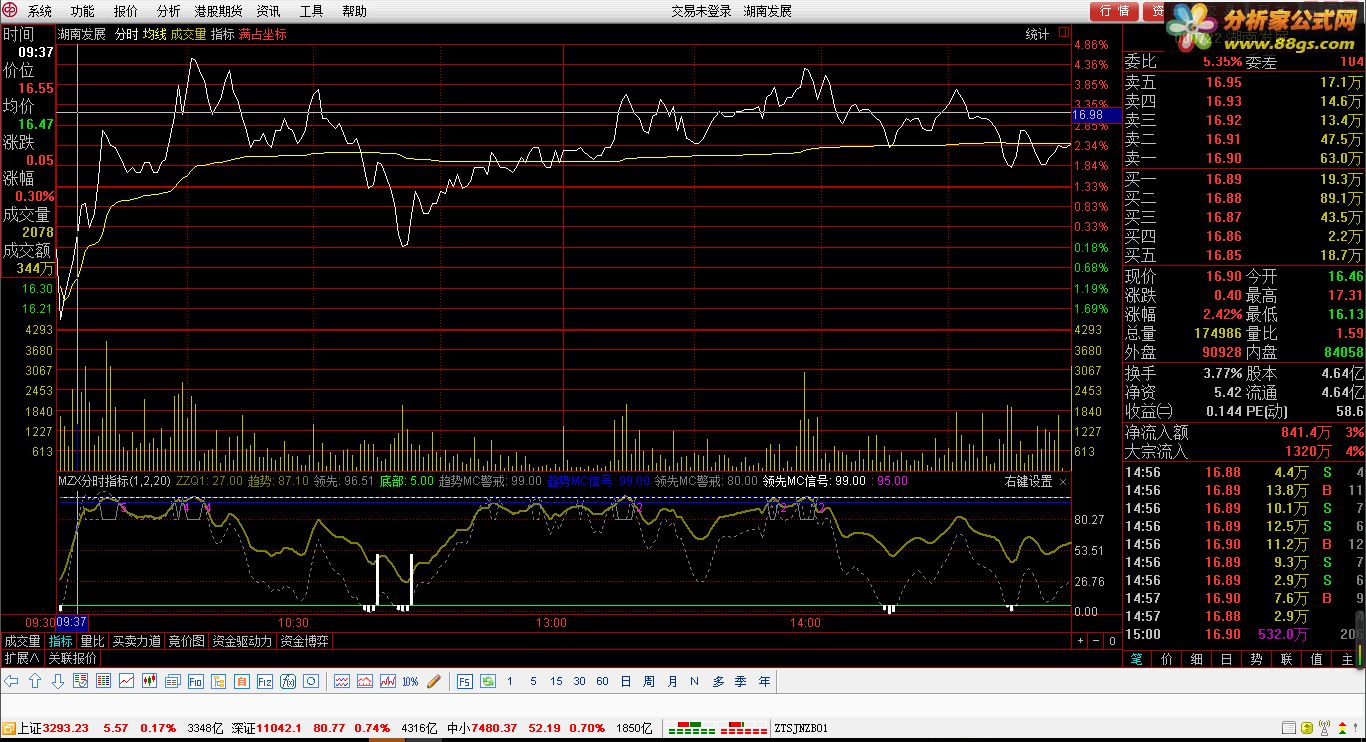Click the back left-arrow toolbar icon
Screen dimensions: 1366x742
pyautogui.click(x=11, y=681)
